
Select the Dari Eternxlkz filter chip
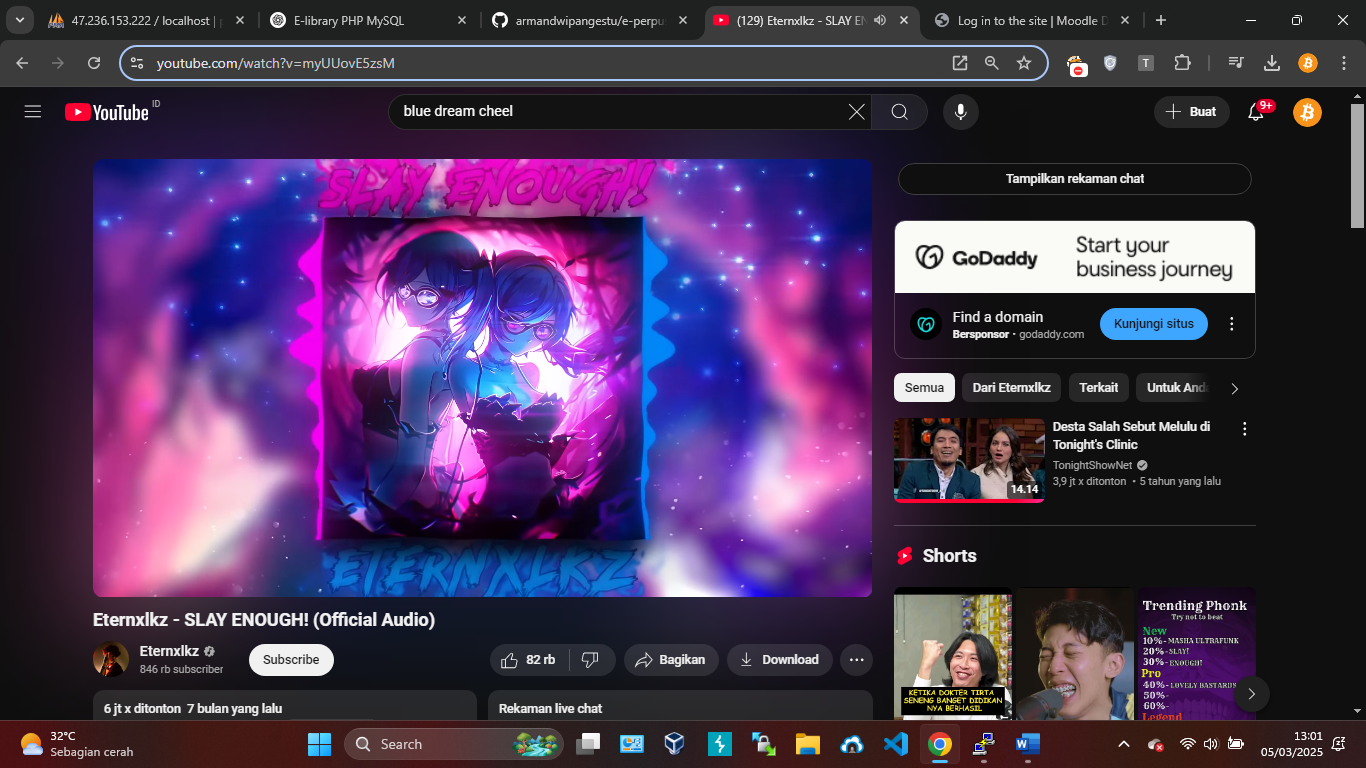coord(1011,388)
